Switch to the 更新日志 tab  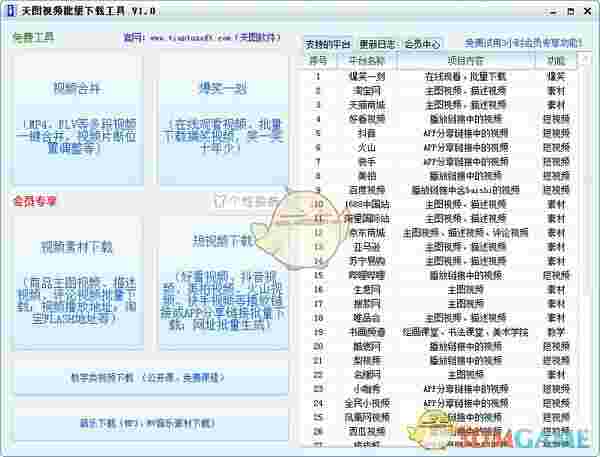377,44
